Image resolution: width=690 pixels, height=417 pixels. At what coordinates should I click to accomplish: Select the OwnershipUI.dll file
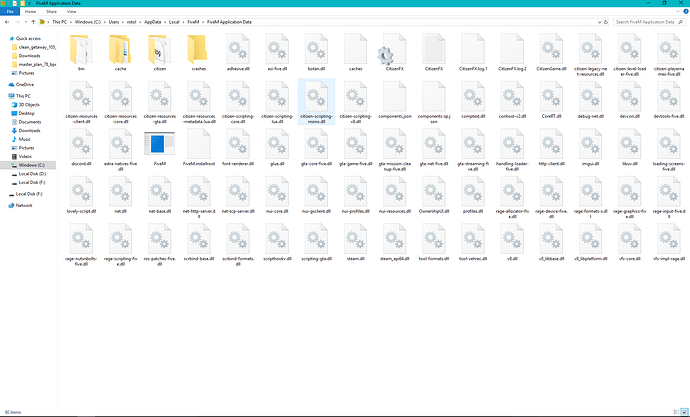(434, 195)
